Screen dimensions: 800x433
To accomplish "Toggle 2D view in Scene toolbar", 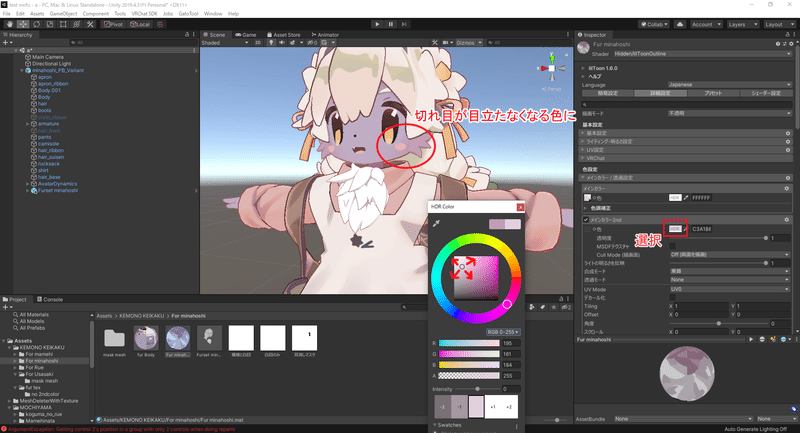I will 258,43.
